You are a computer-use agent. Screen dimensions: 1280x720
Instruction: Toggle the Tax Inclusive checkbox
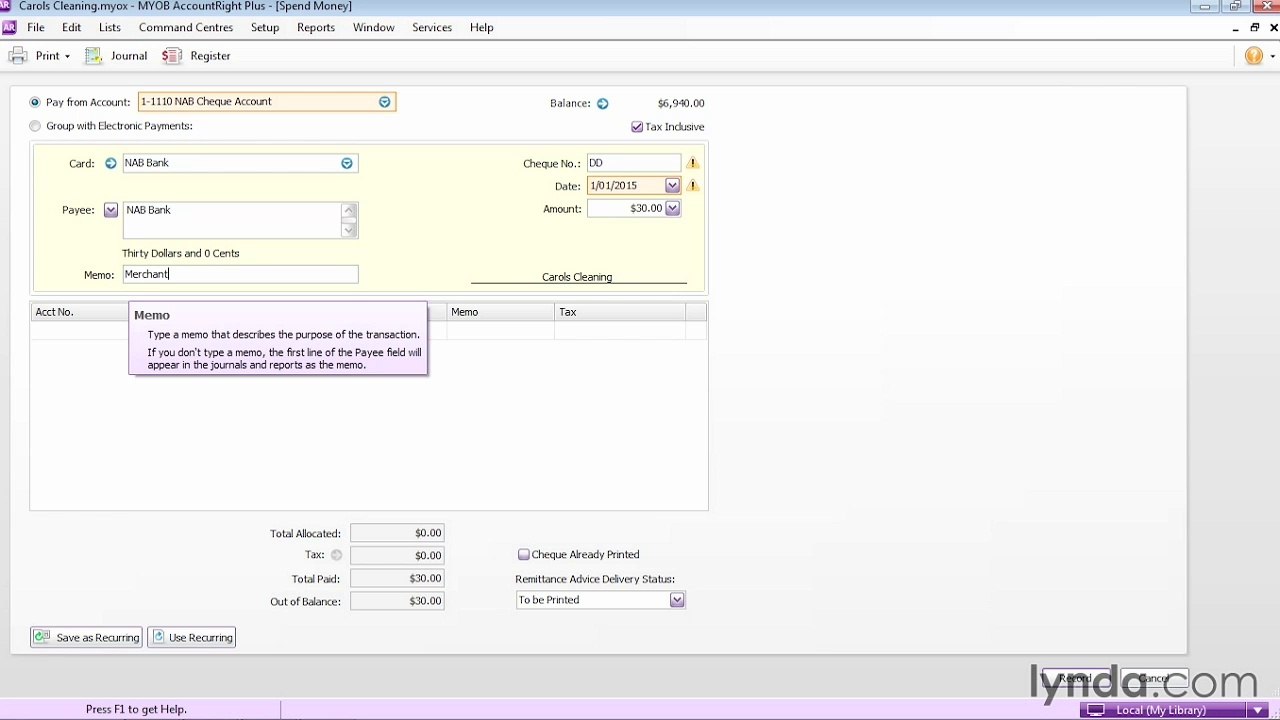[637, 127]
